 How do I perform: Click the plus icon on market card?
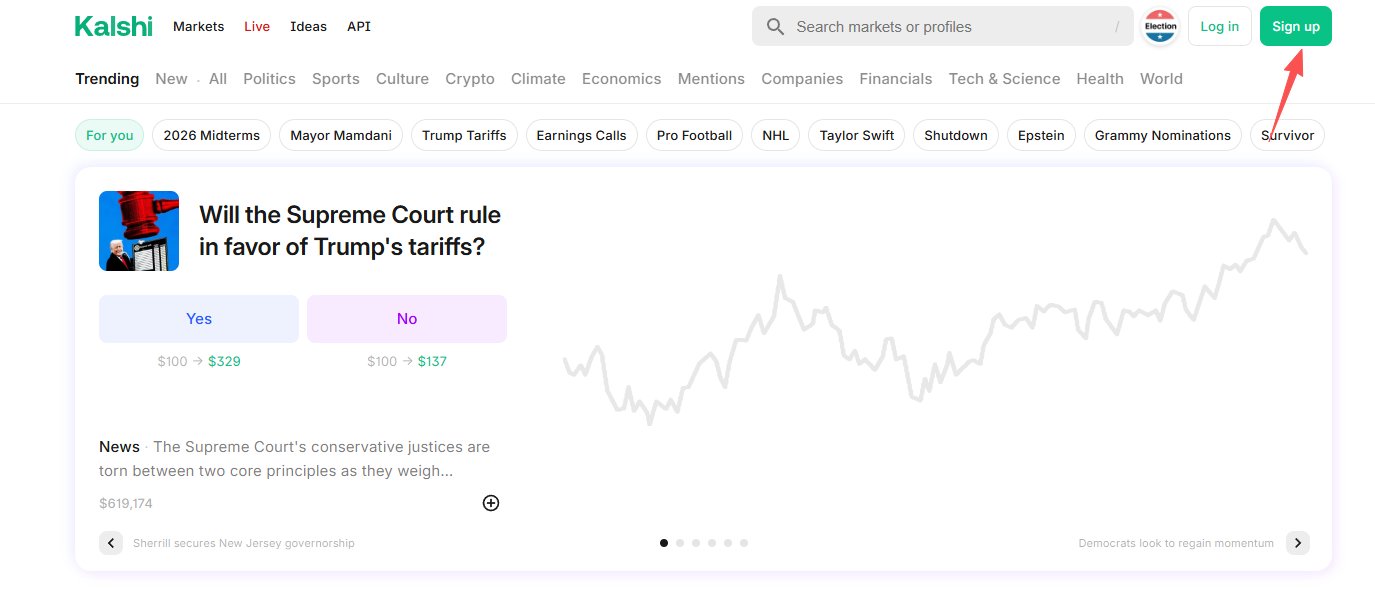pyautogui.click(x=491, y=503)
